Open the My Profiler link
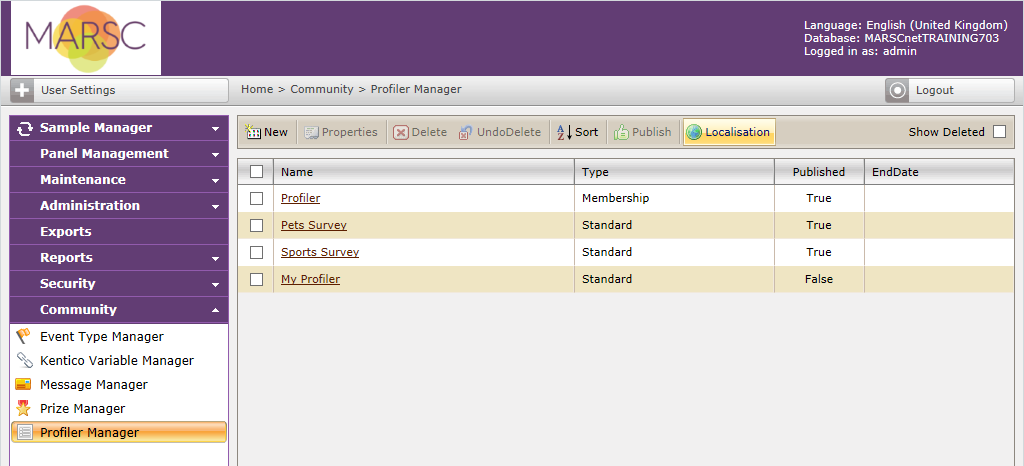The width and height of the screenshot is (1024, 466). point(310,279)
